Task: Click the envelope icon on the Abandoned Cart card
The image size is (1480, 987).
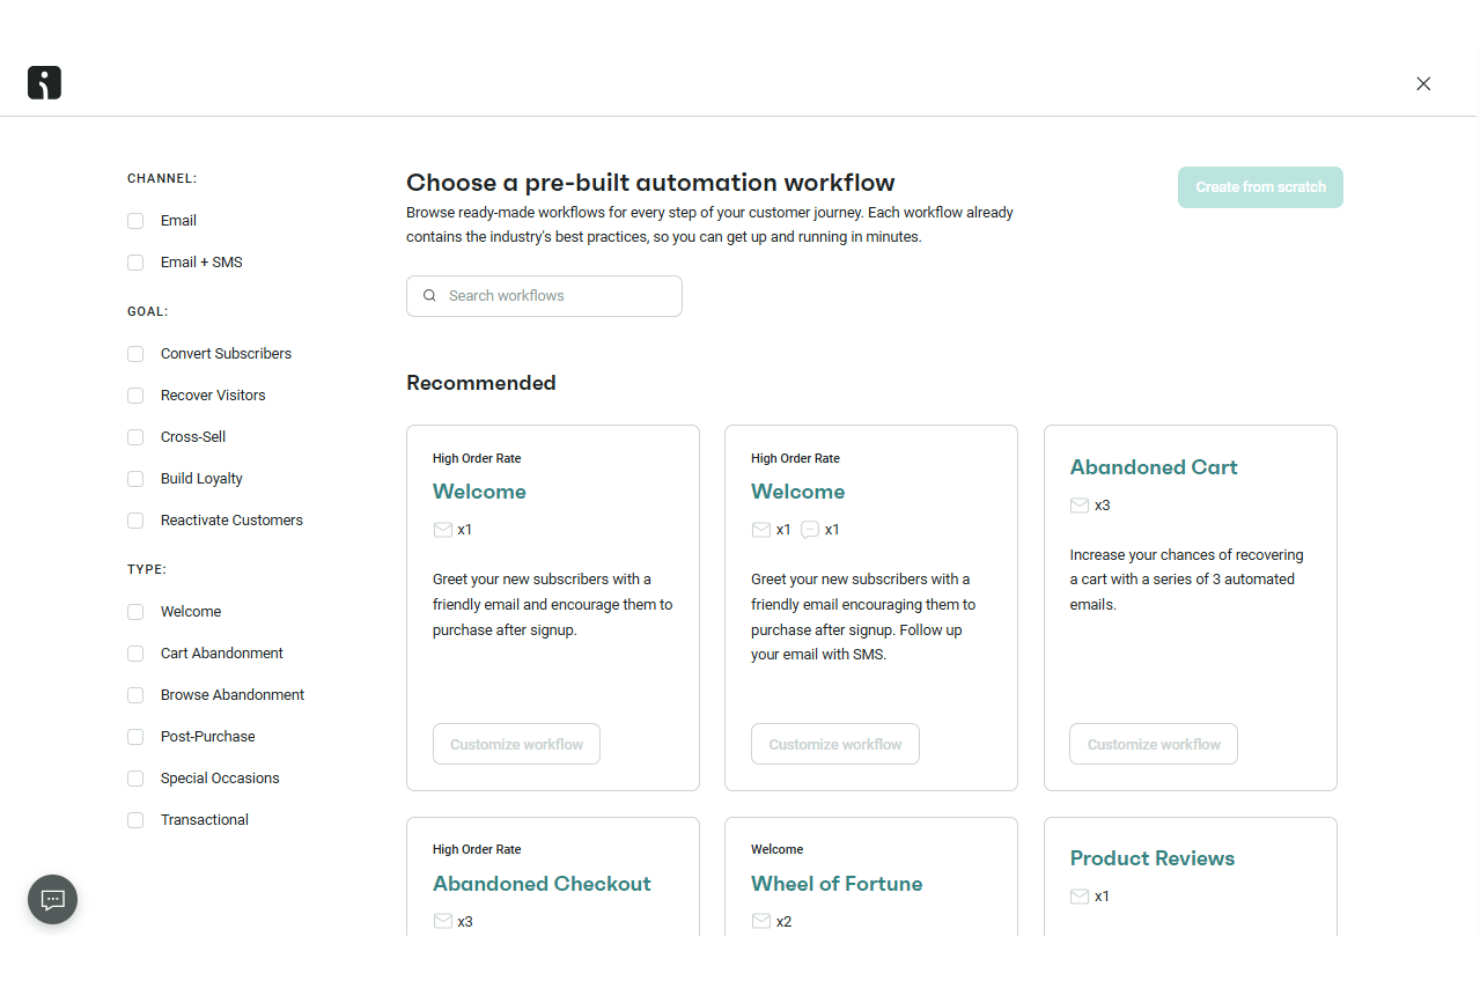Action: click(1079, 506)
